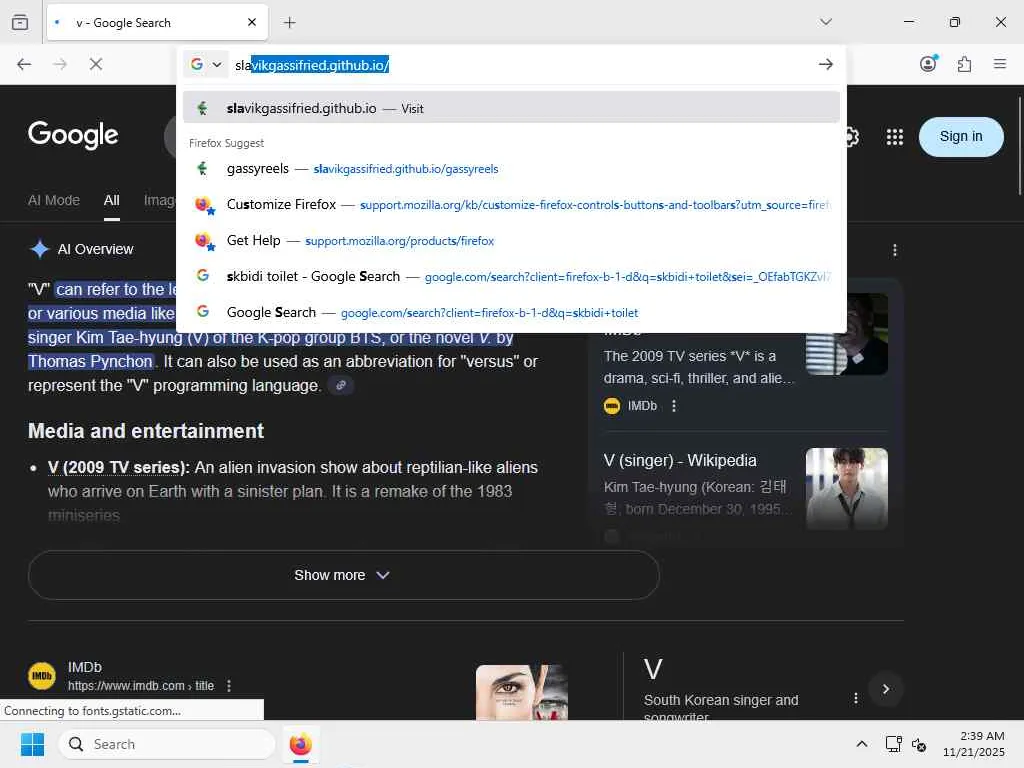Open the list all tabs chevron
Screen dimensions: 1024x768
pyautogui.click(x=825, y=22)
